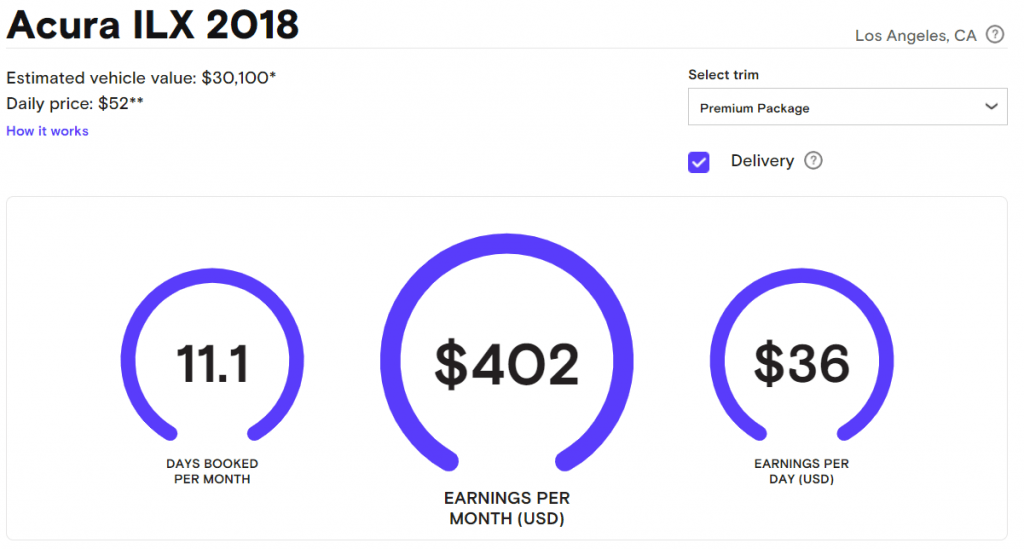Click the help icon beside Los Angeles, CA
1024x549 pixels.
pos(995,35)
